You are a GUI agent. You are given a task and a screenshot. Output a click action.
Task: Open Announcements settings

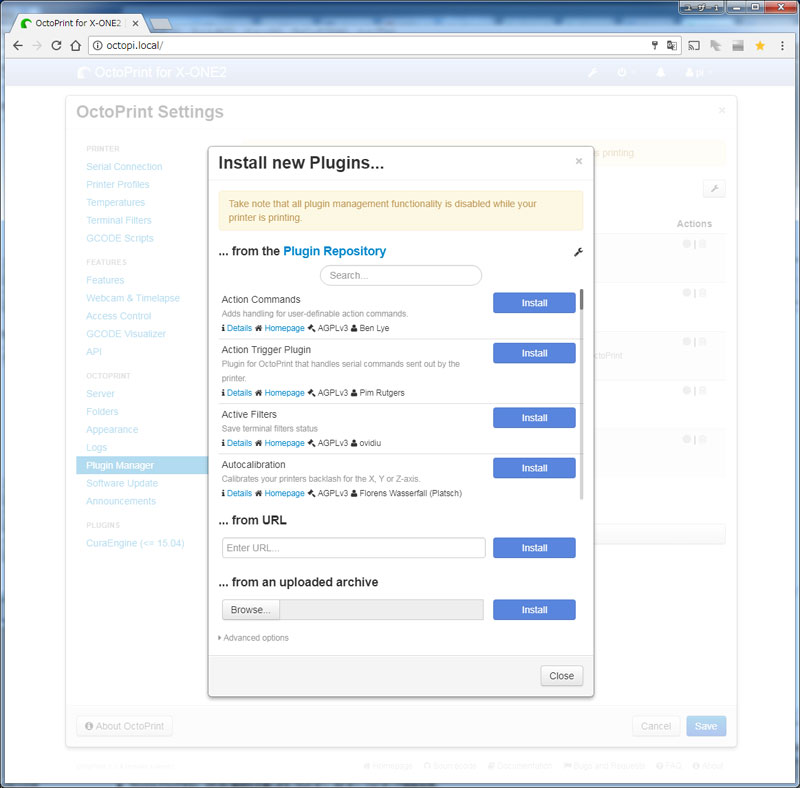[x=121, y=501]
